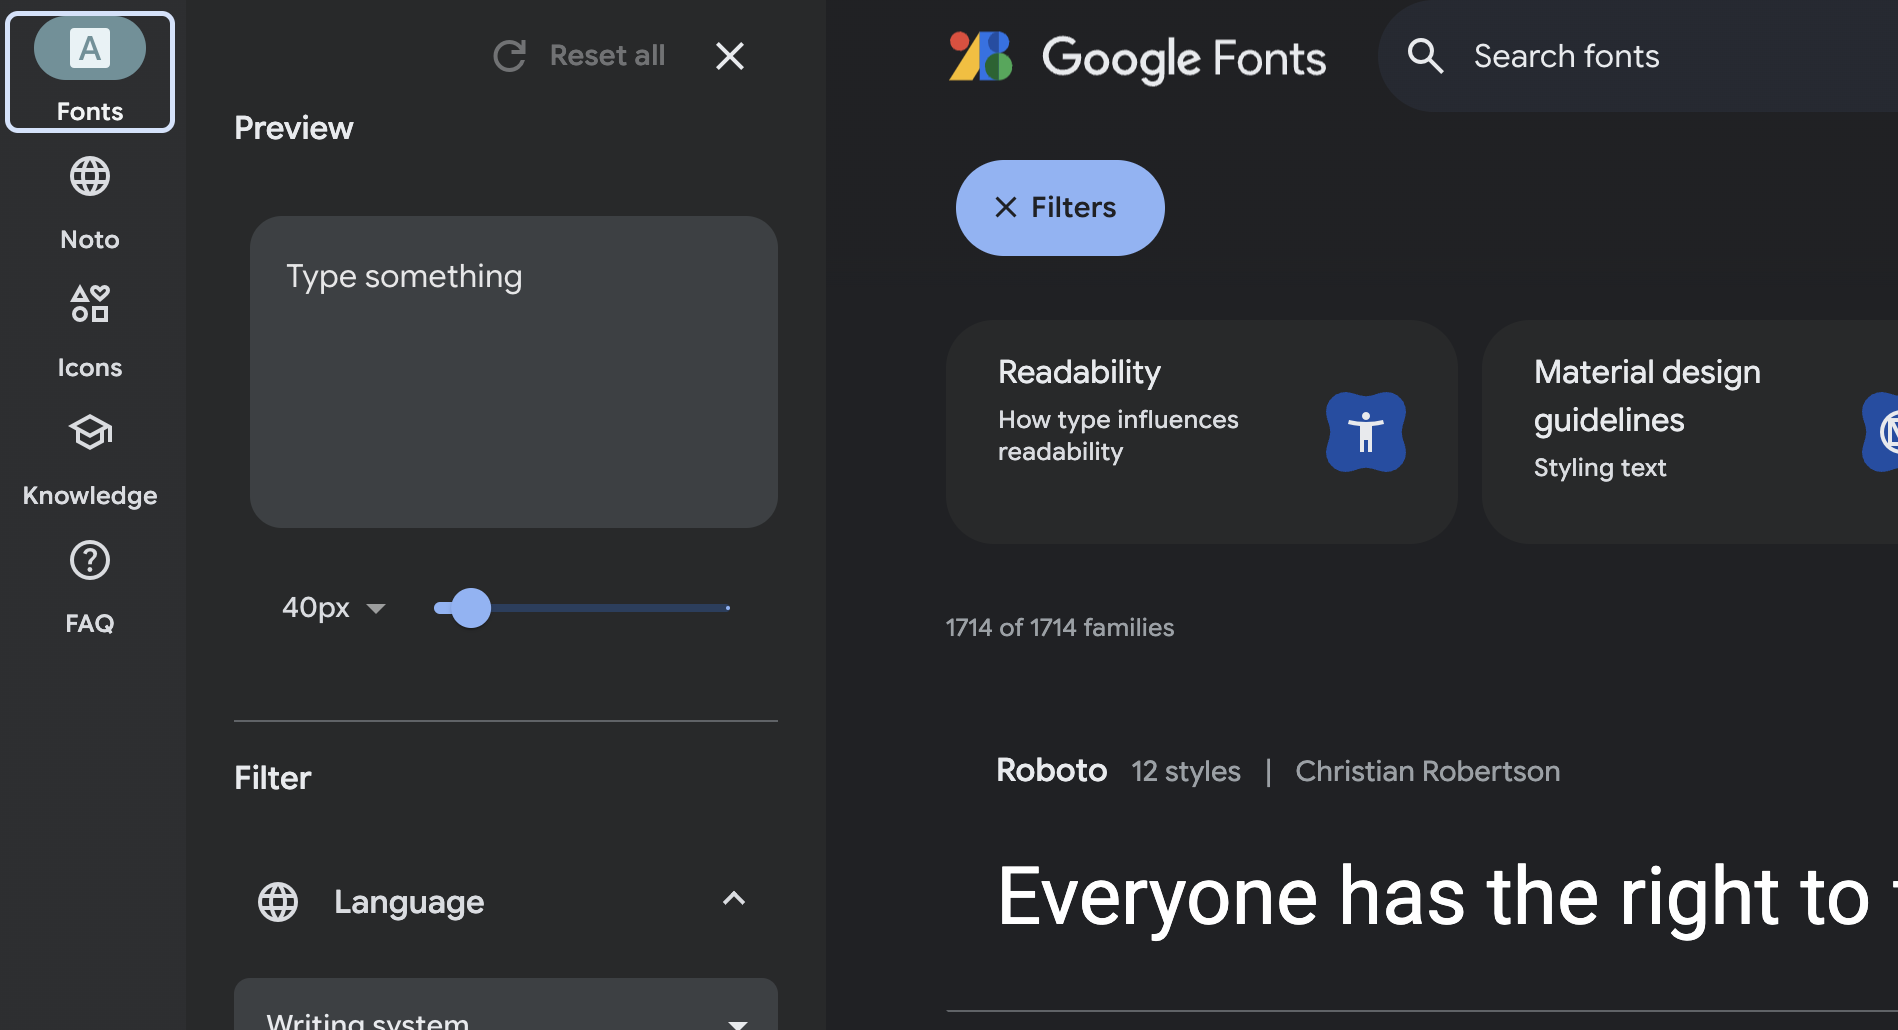Click the font size slider thumb

tap(471, 607)
